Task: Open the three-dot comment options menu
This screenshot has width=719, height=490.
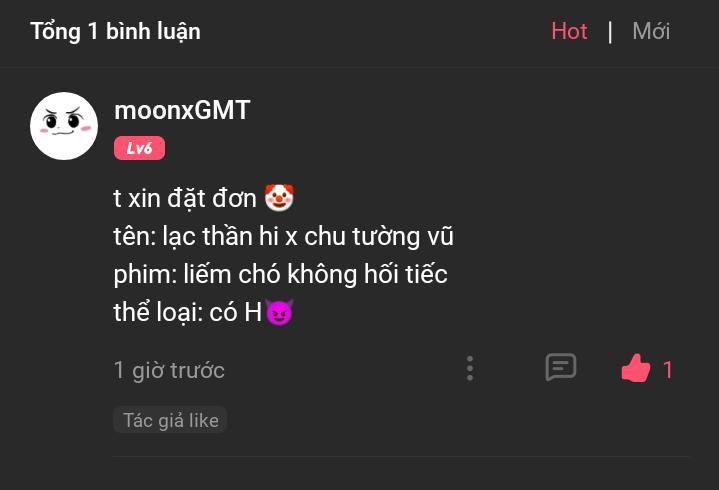Action: [470, 368]
